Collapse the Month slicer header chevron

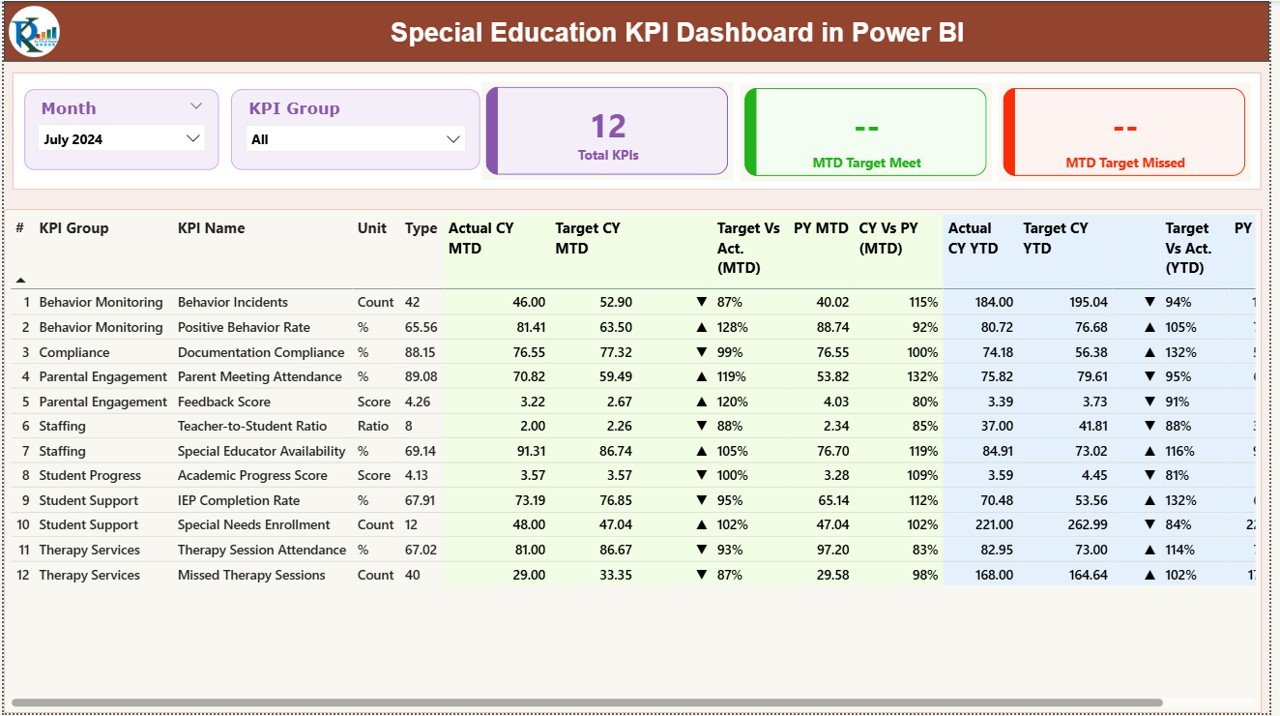[x=196, y=105]
